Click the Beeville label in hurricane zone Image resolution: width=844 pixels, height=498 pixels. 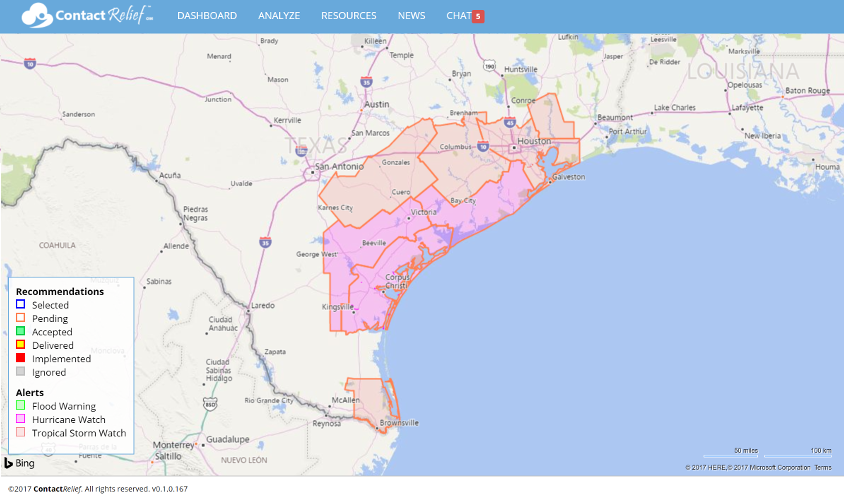click(x=374, y=243)
